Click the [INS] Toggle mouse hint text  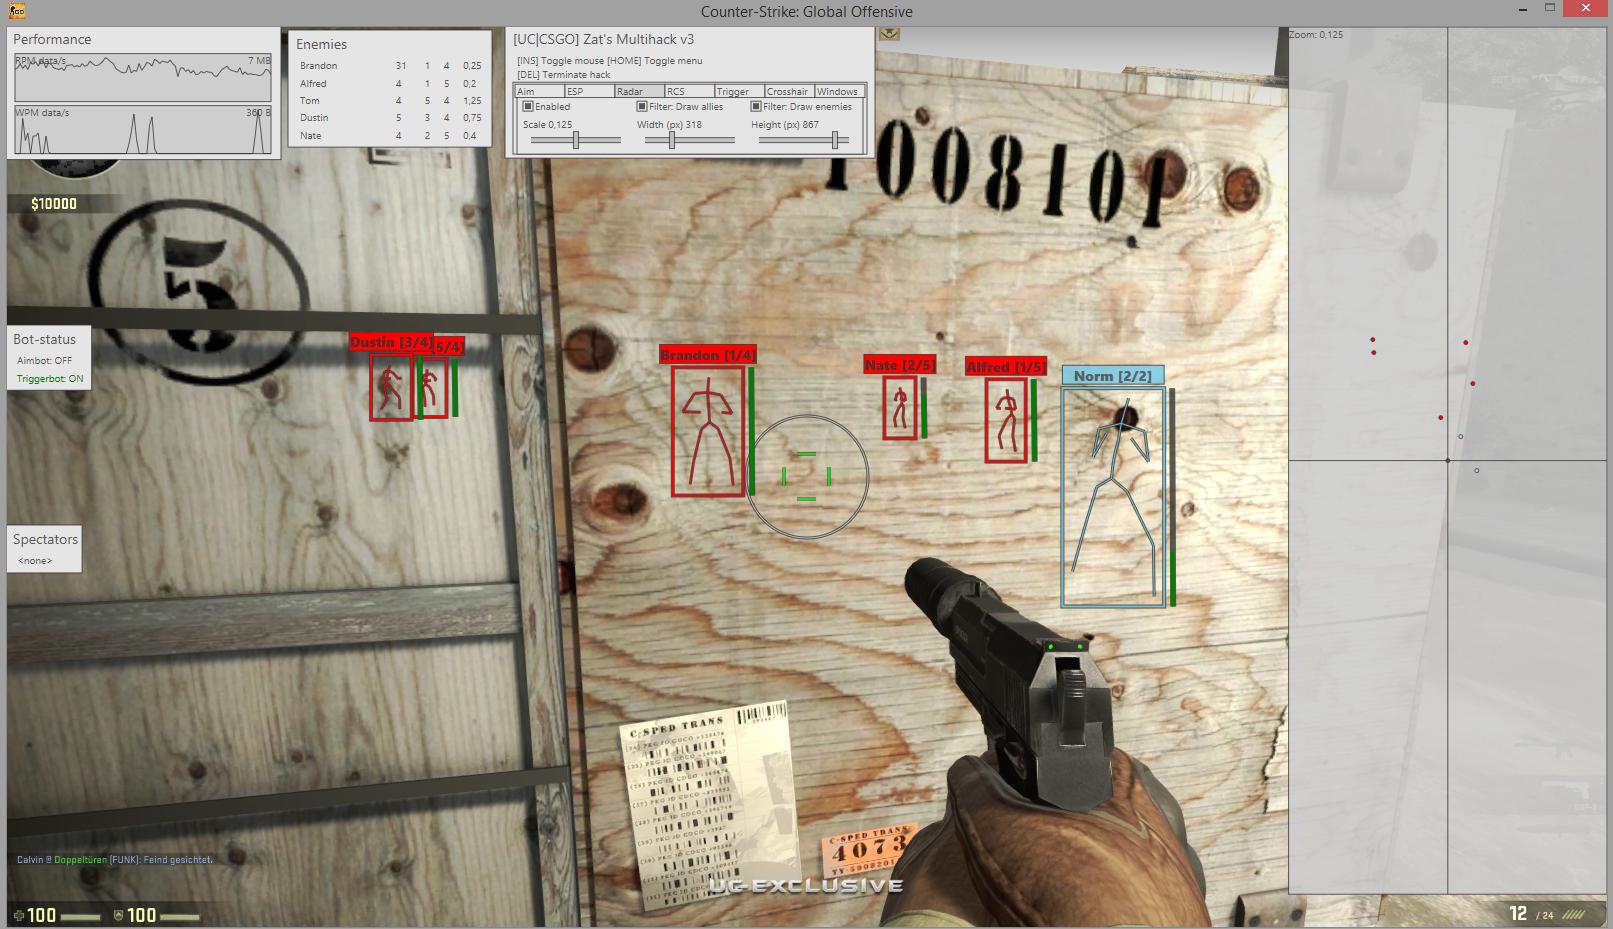[x=560, y=61]
